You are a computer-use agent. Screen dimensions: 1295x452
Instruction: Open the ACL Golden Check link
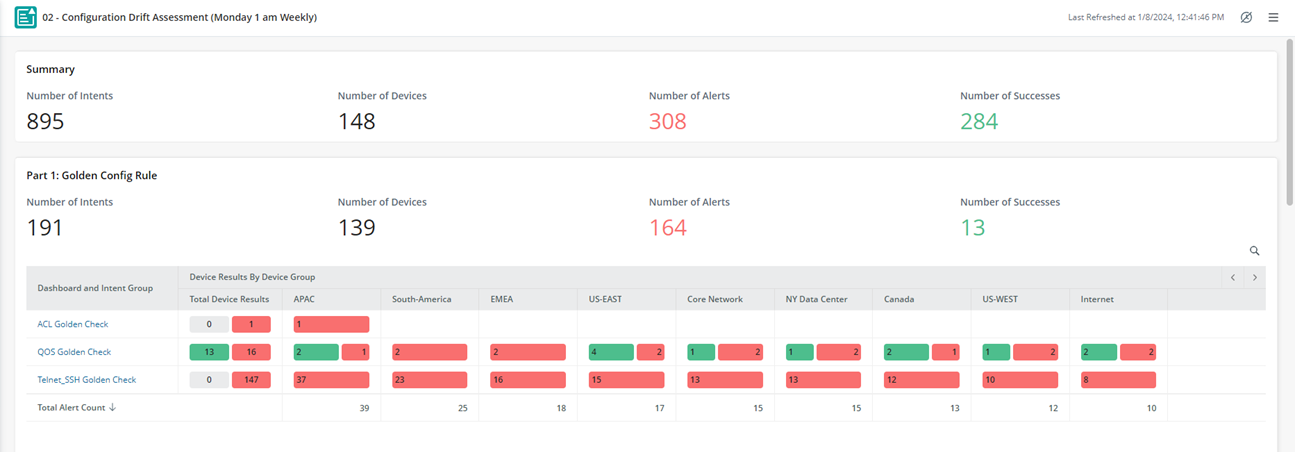(72, 324)
